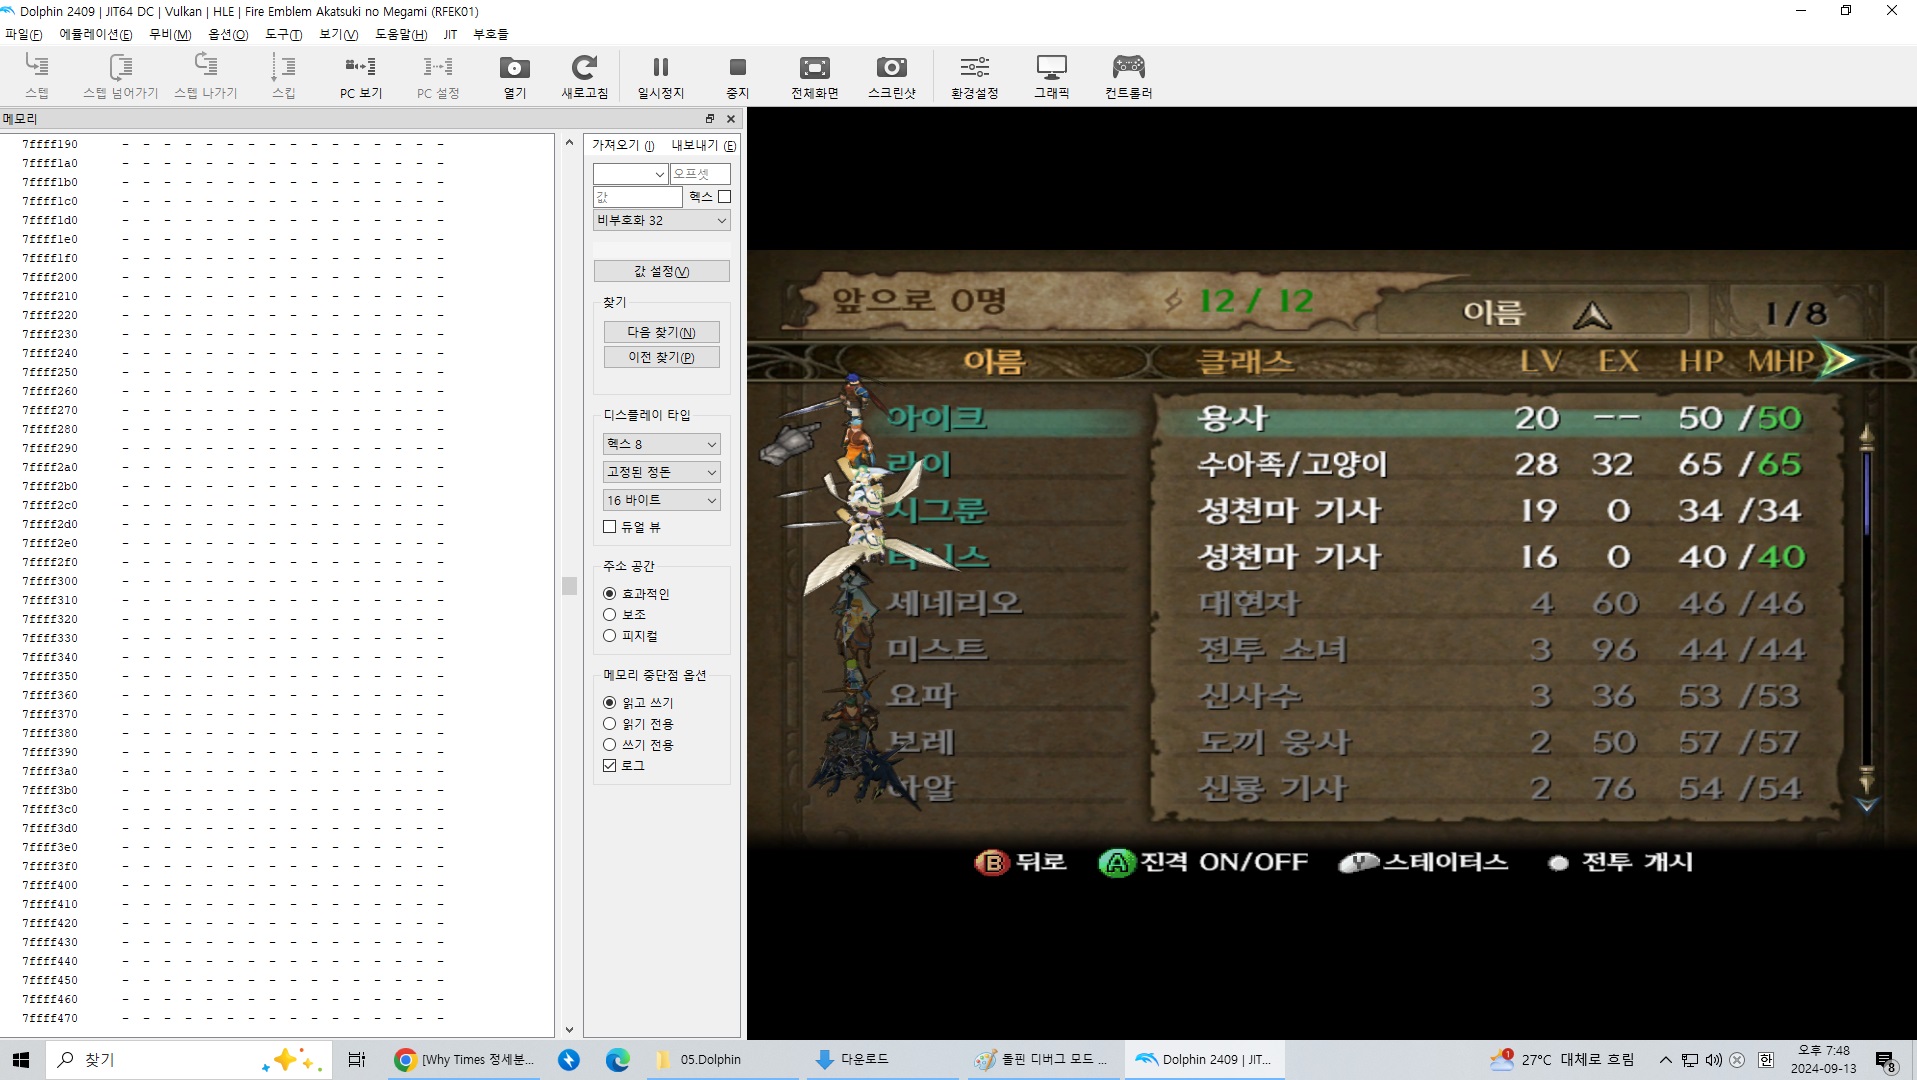Open the Import (가져오기) menu
The height and width of the screenshot is (1080, 1917).
[623, 145]
